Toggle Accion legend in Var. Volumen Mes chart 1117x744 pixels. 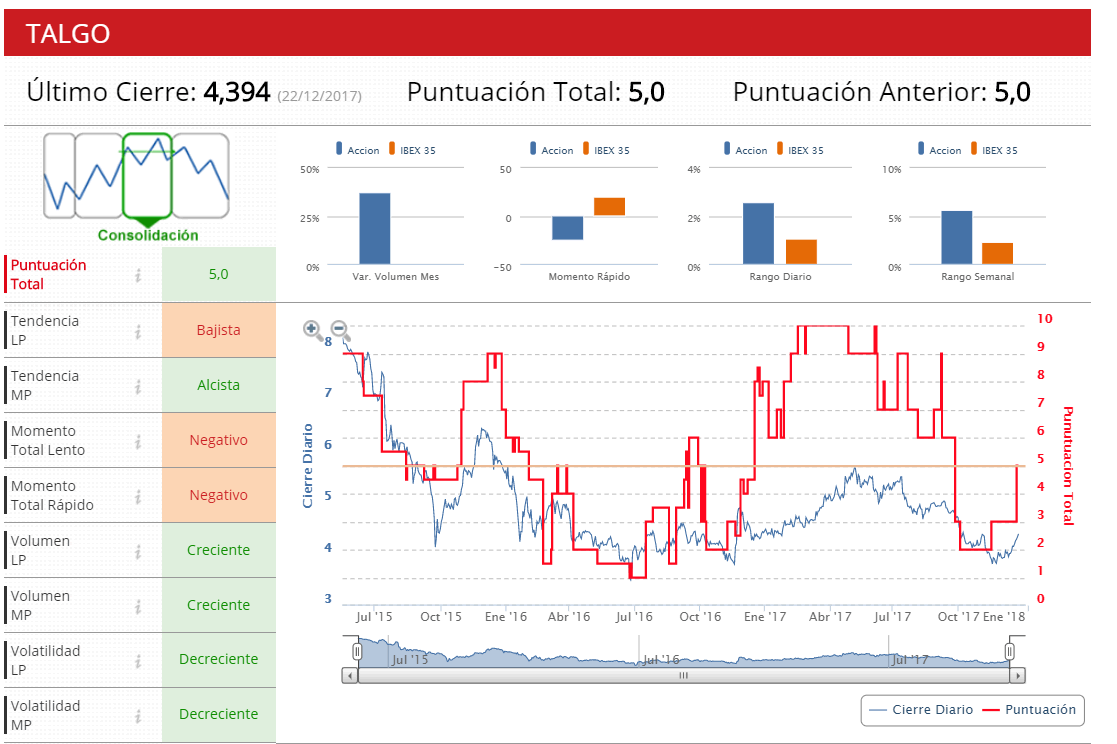(357, 150)
